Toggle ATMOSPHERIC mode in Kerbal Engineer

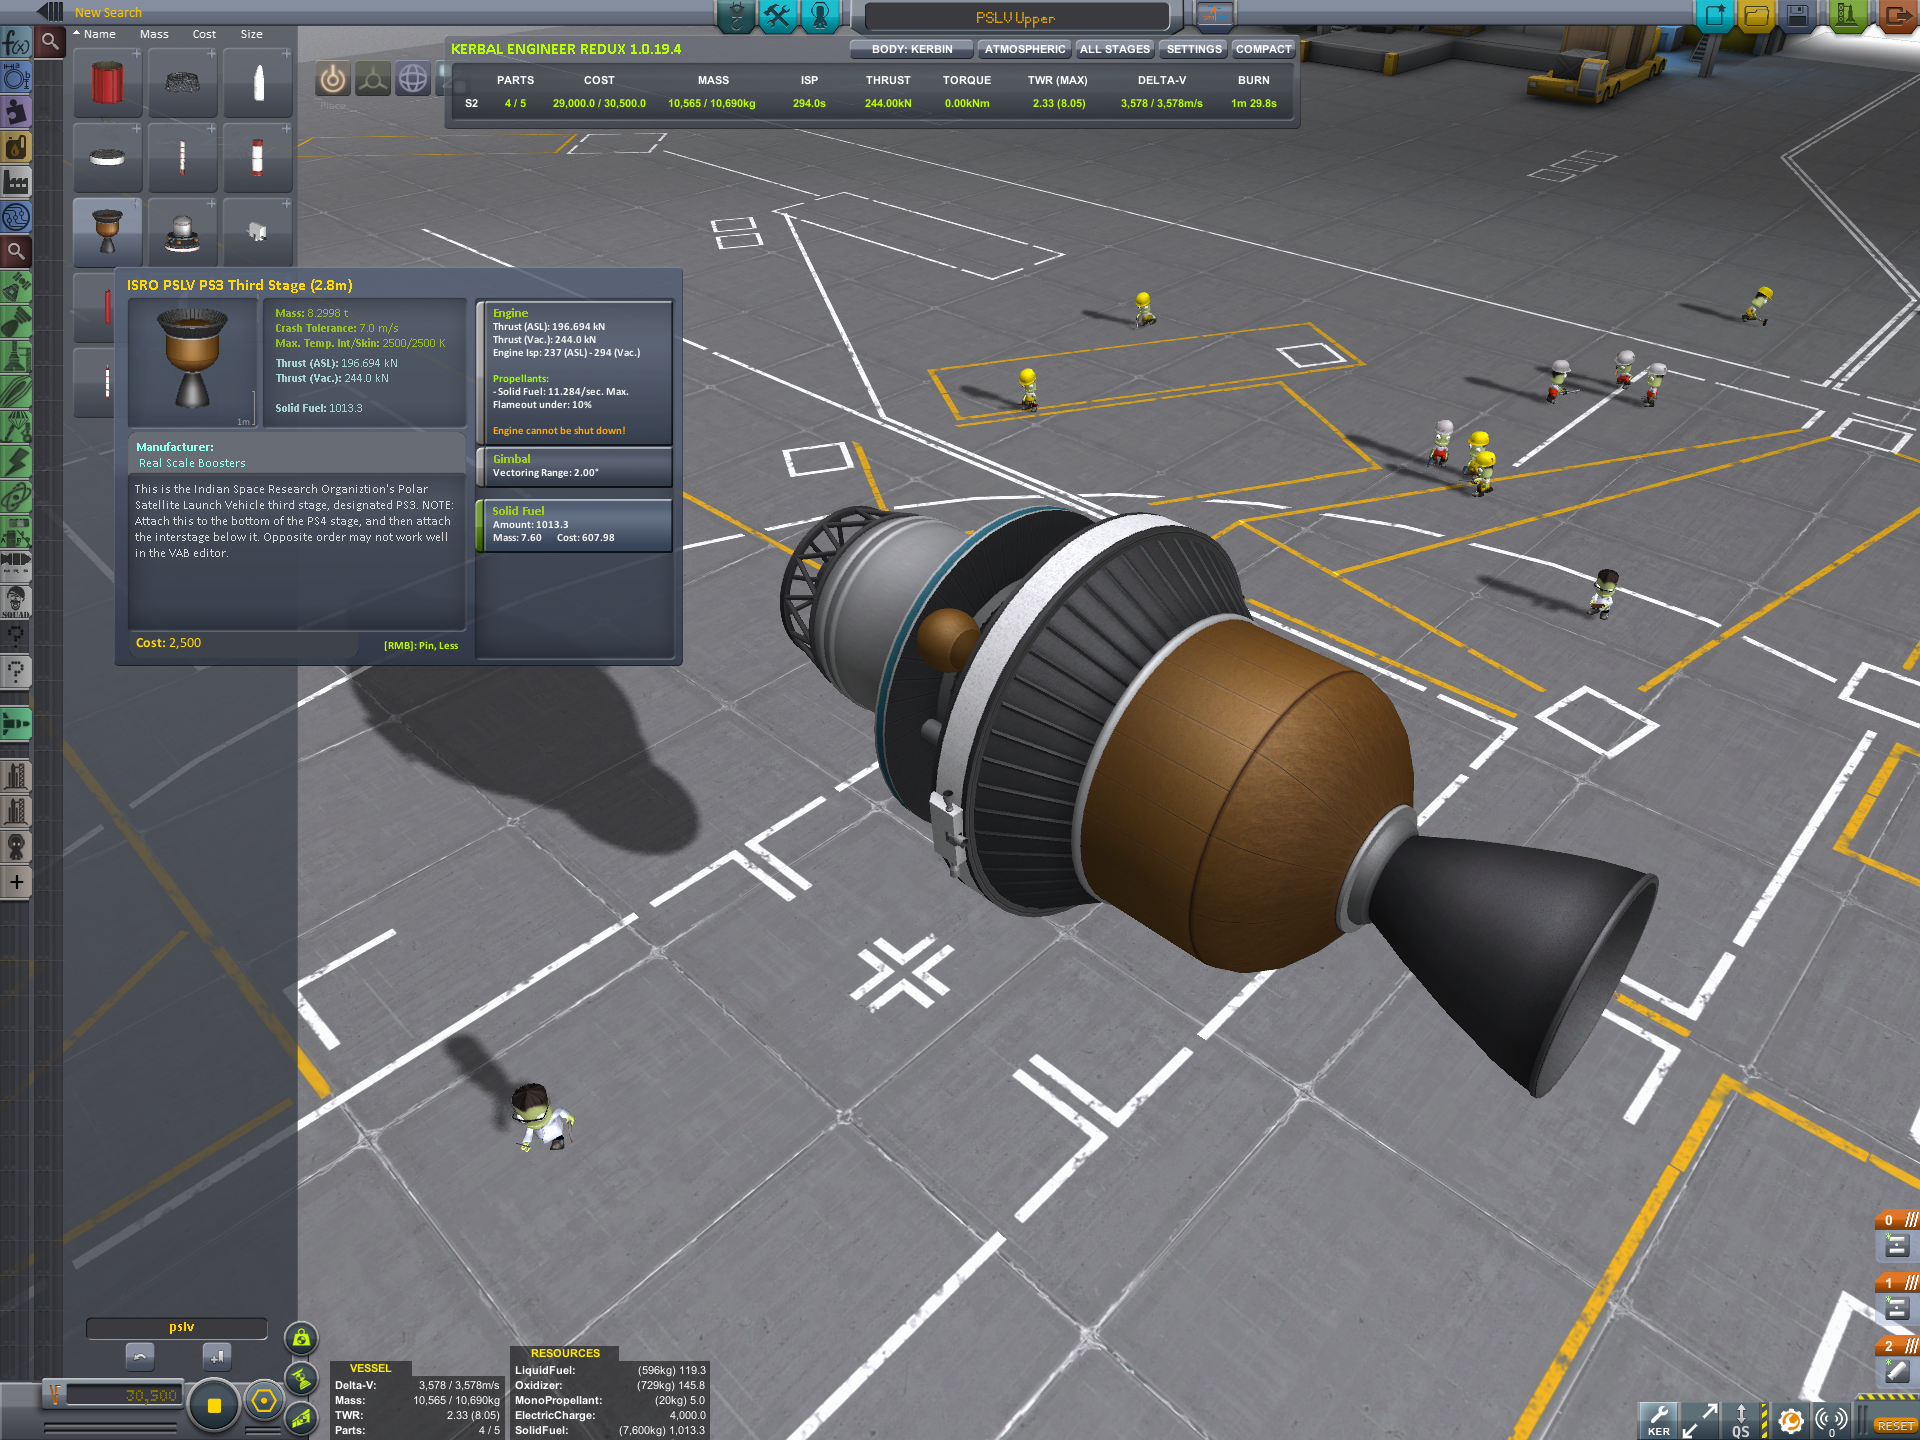coord(1024,49)
